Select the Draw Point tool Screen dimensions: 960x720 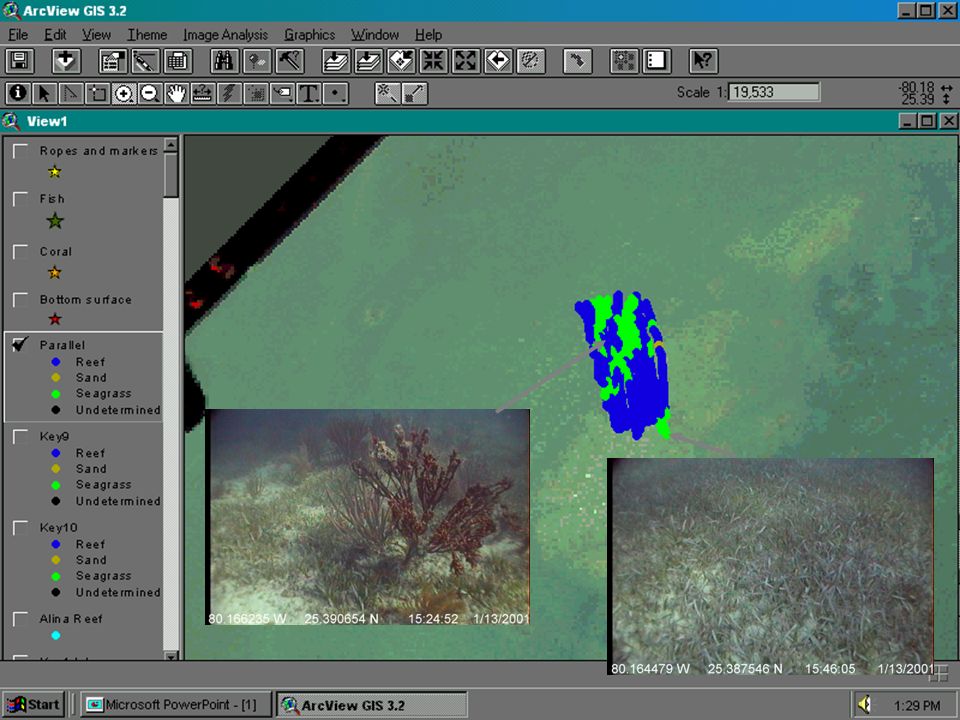(336, 93)
